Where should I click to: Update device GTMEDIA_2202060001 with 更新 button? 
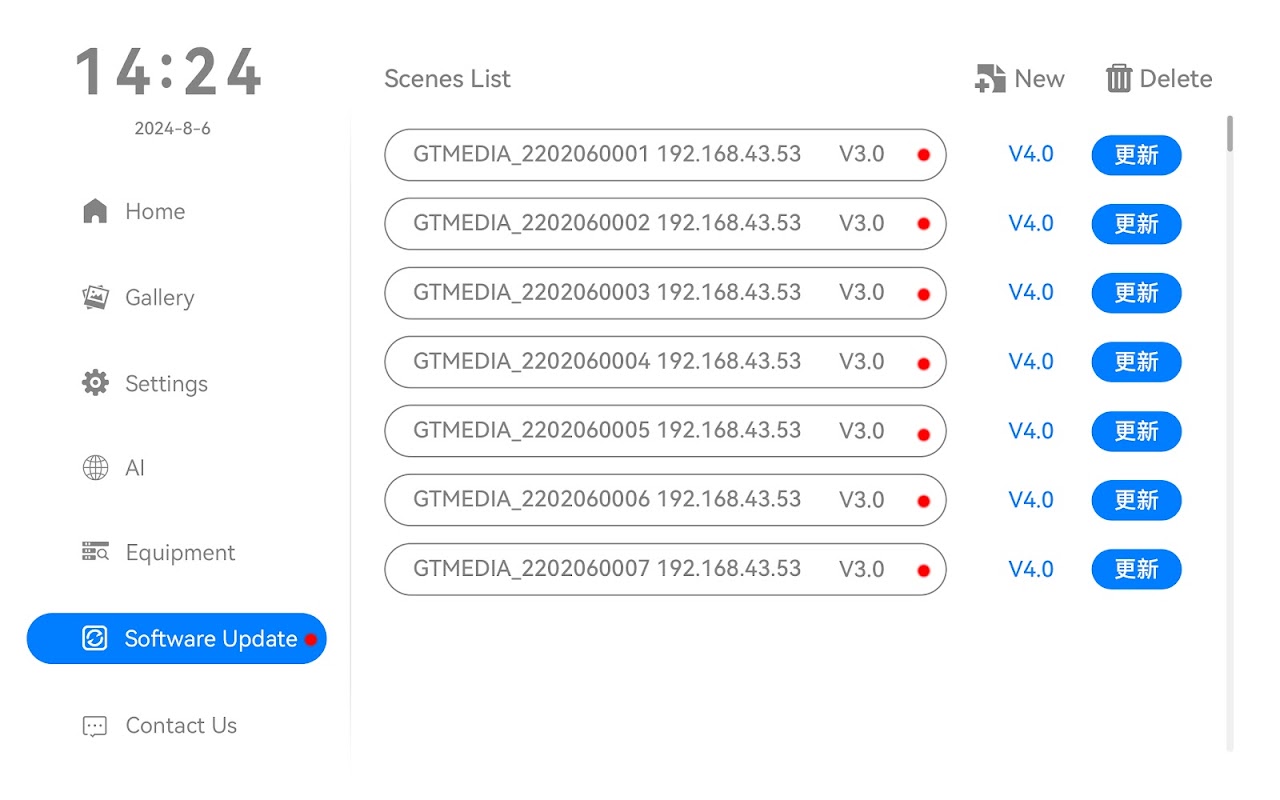pos(1136,155)
